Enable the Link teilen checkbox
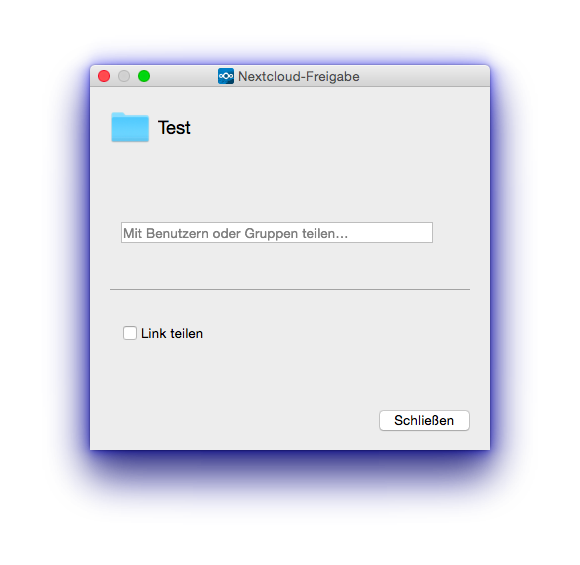Image resolution: width=580 pixels, height=565 pixels. [x=130, y=333]
